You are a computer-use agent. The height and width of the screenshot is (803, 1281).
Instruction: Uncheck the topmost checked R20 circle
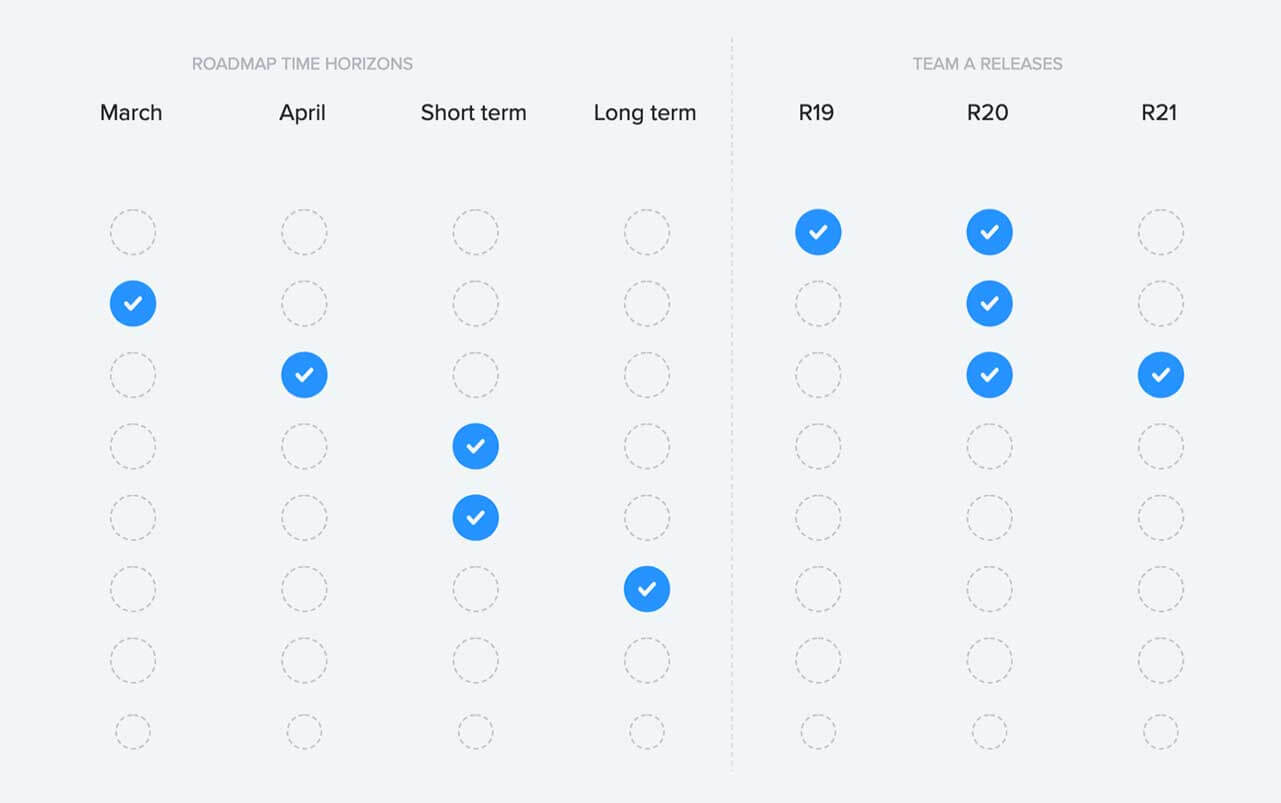click(990, 232)
